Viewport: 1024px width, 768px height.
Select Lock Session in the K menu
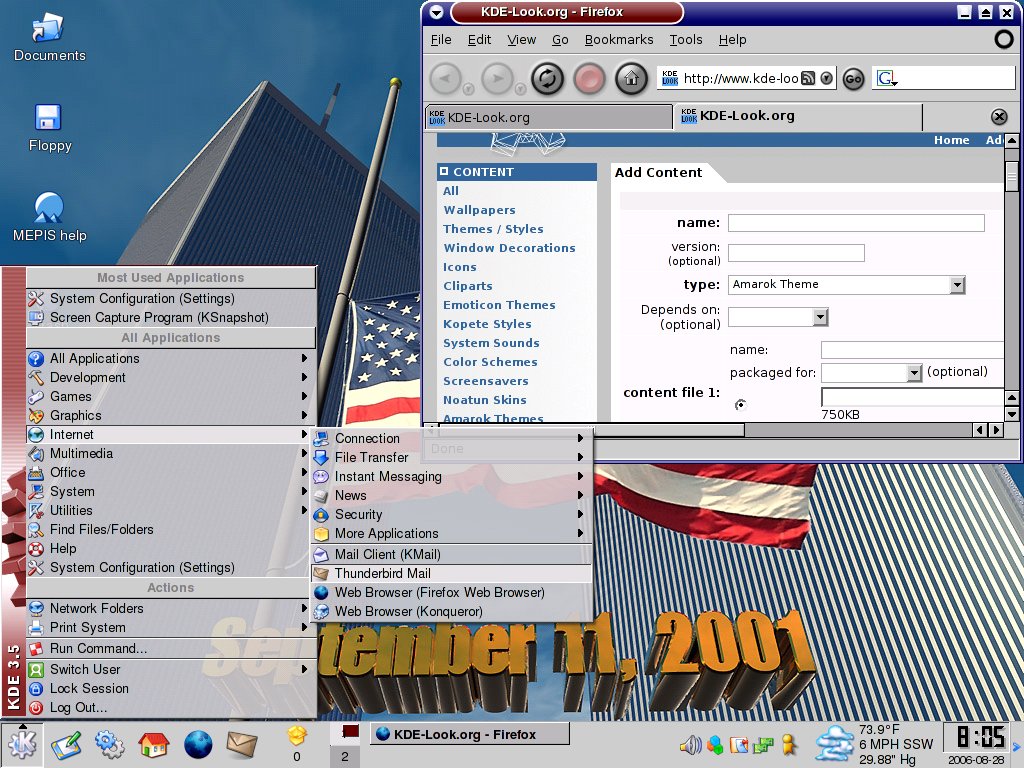[x=171, y=688]
